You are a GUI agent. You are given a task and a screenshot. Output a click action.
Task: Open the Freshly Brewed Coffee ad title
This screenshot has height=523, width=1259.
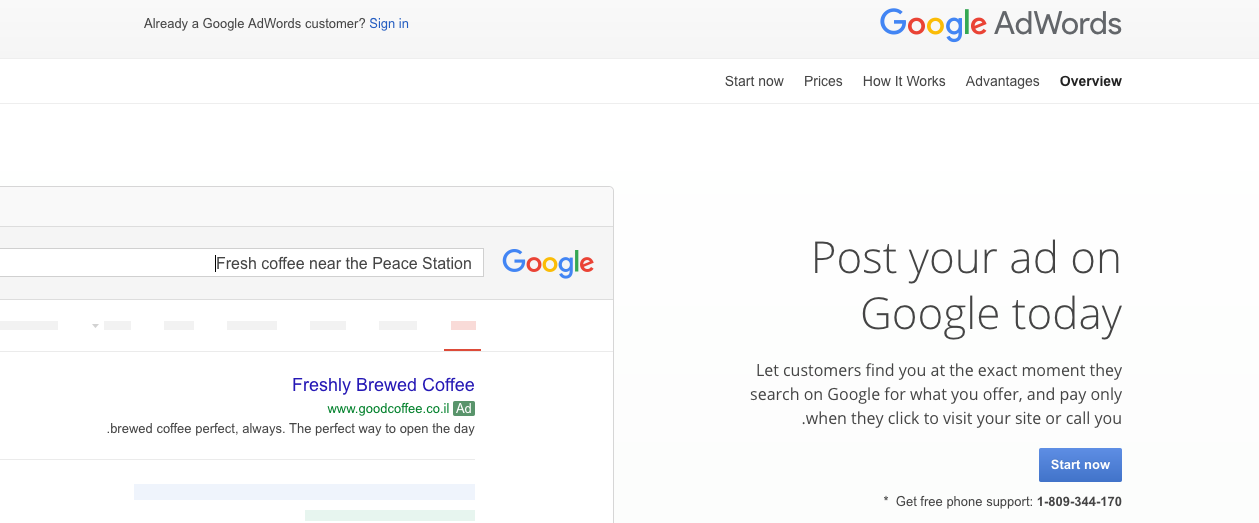point(383,385)
